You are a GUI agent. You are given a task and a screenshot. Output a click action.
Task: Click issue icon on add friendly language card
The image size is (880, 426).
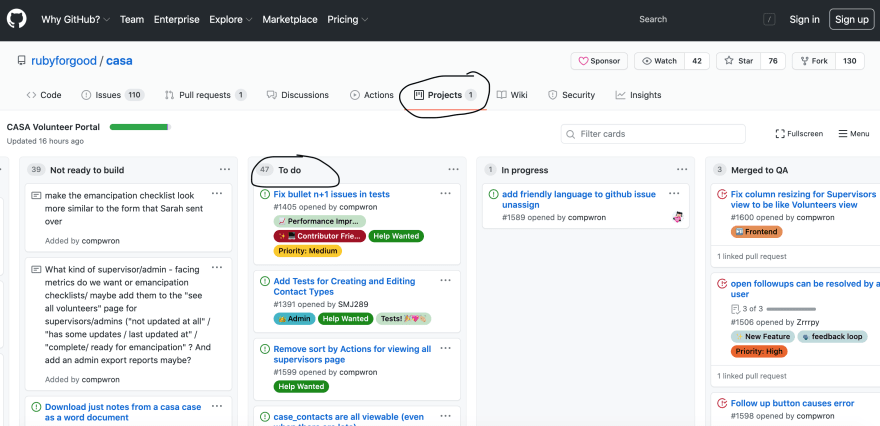pyautogui.click(x=493, y=194)
